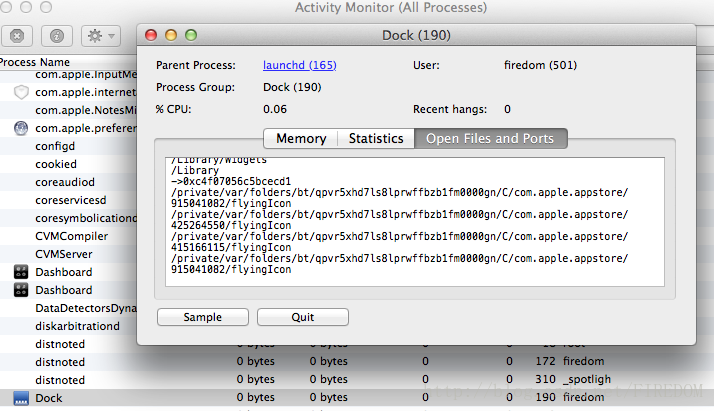Viewport: 714px width, 411px height.
Task: Switch to the Memory tab
Action: [x=301, y=138]
